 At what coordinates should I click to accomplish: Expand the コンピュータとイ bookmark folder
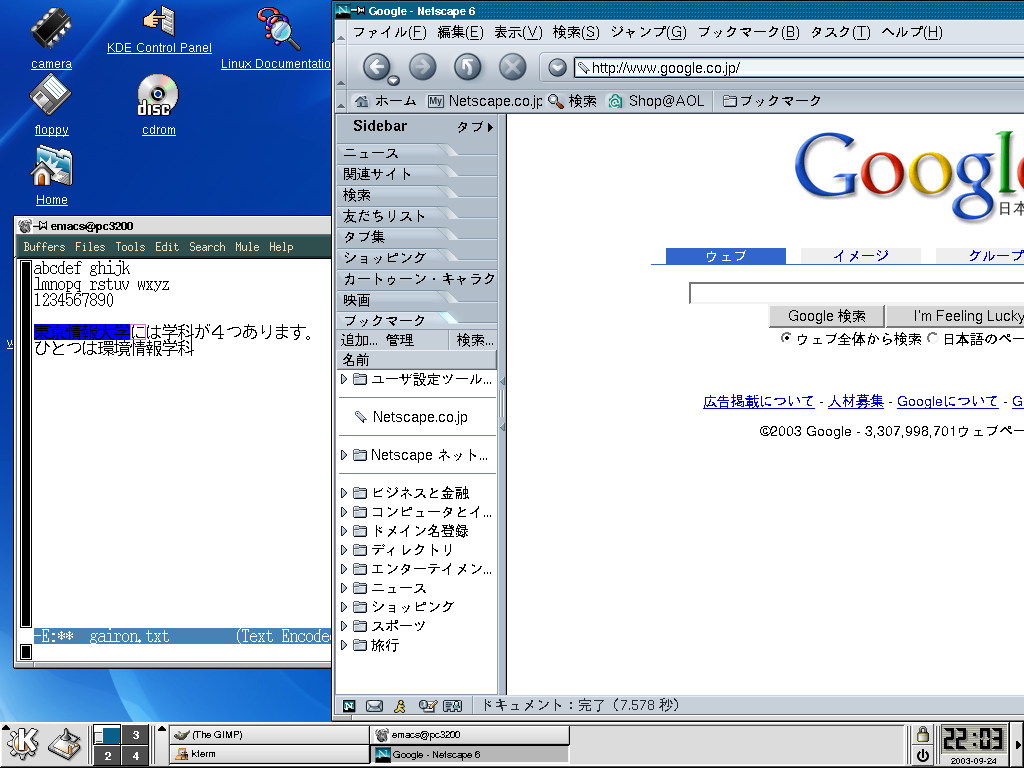(x=344, y=511)
